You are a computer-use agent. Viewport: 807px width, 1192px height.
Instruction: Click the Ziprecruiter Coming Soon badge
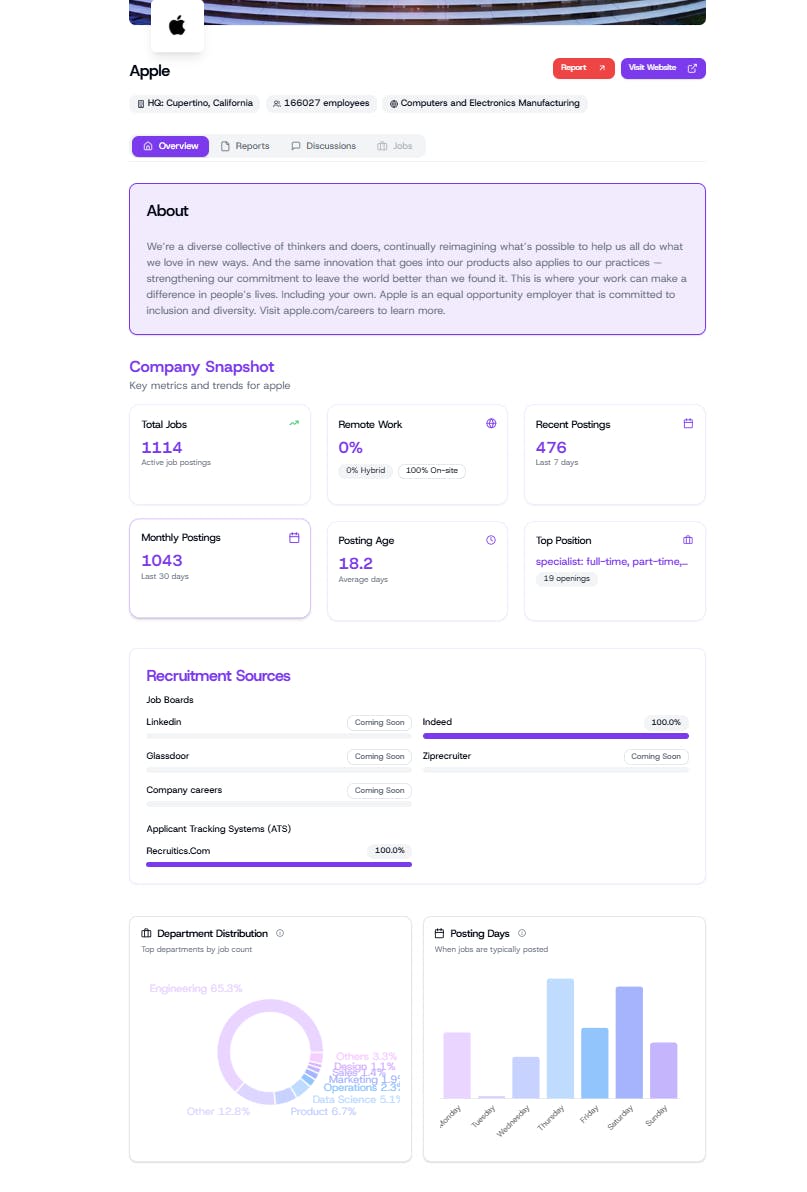point(656,756)
